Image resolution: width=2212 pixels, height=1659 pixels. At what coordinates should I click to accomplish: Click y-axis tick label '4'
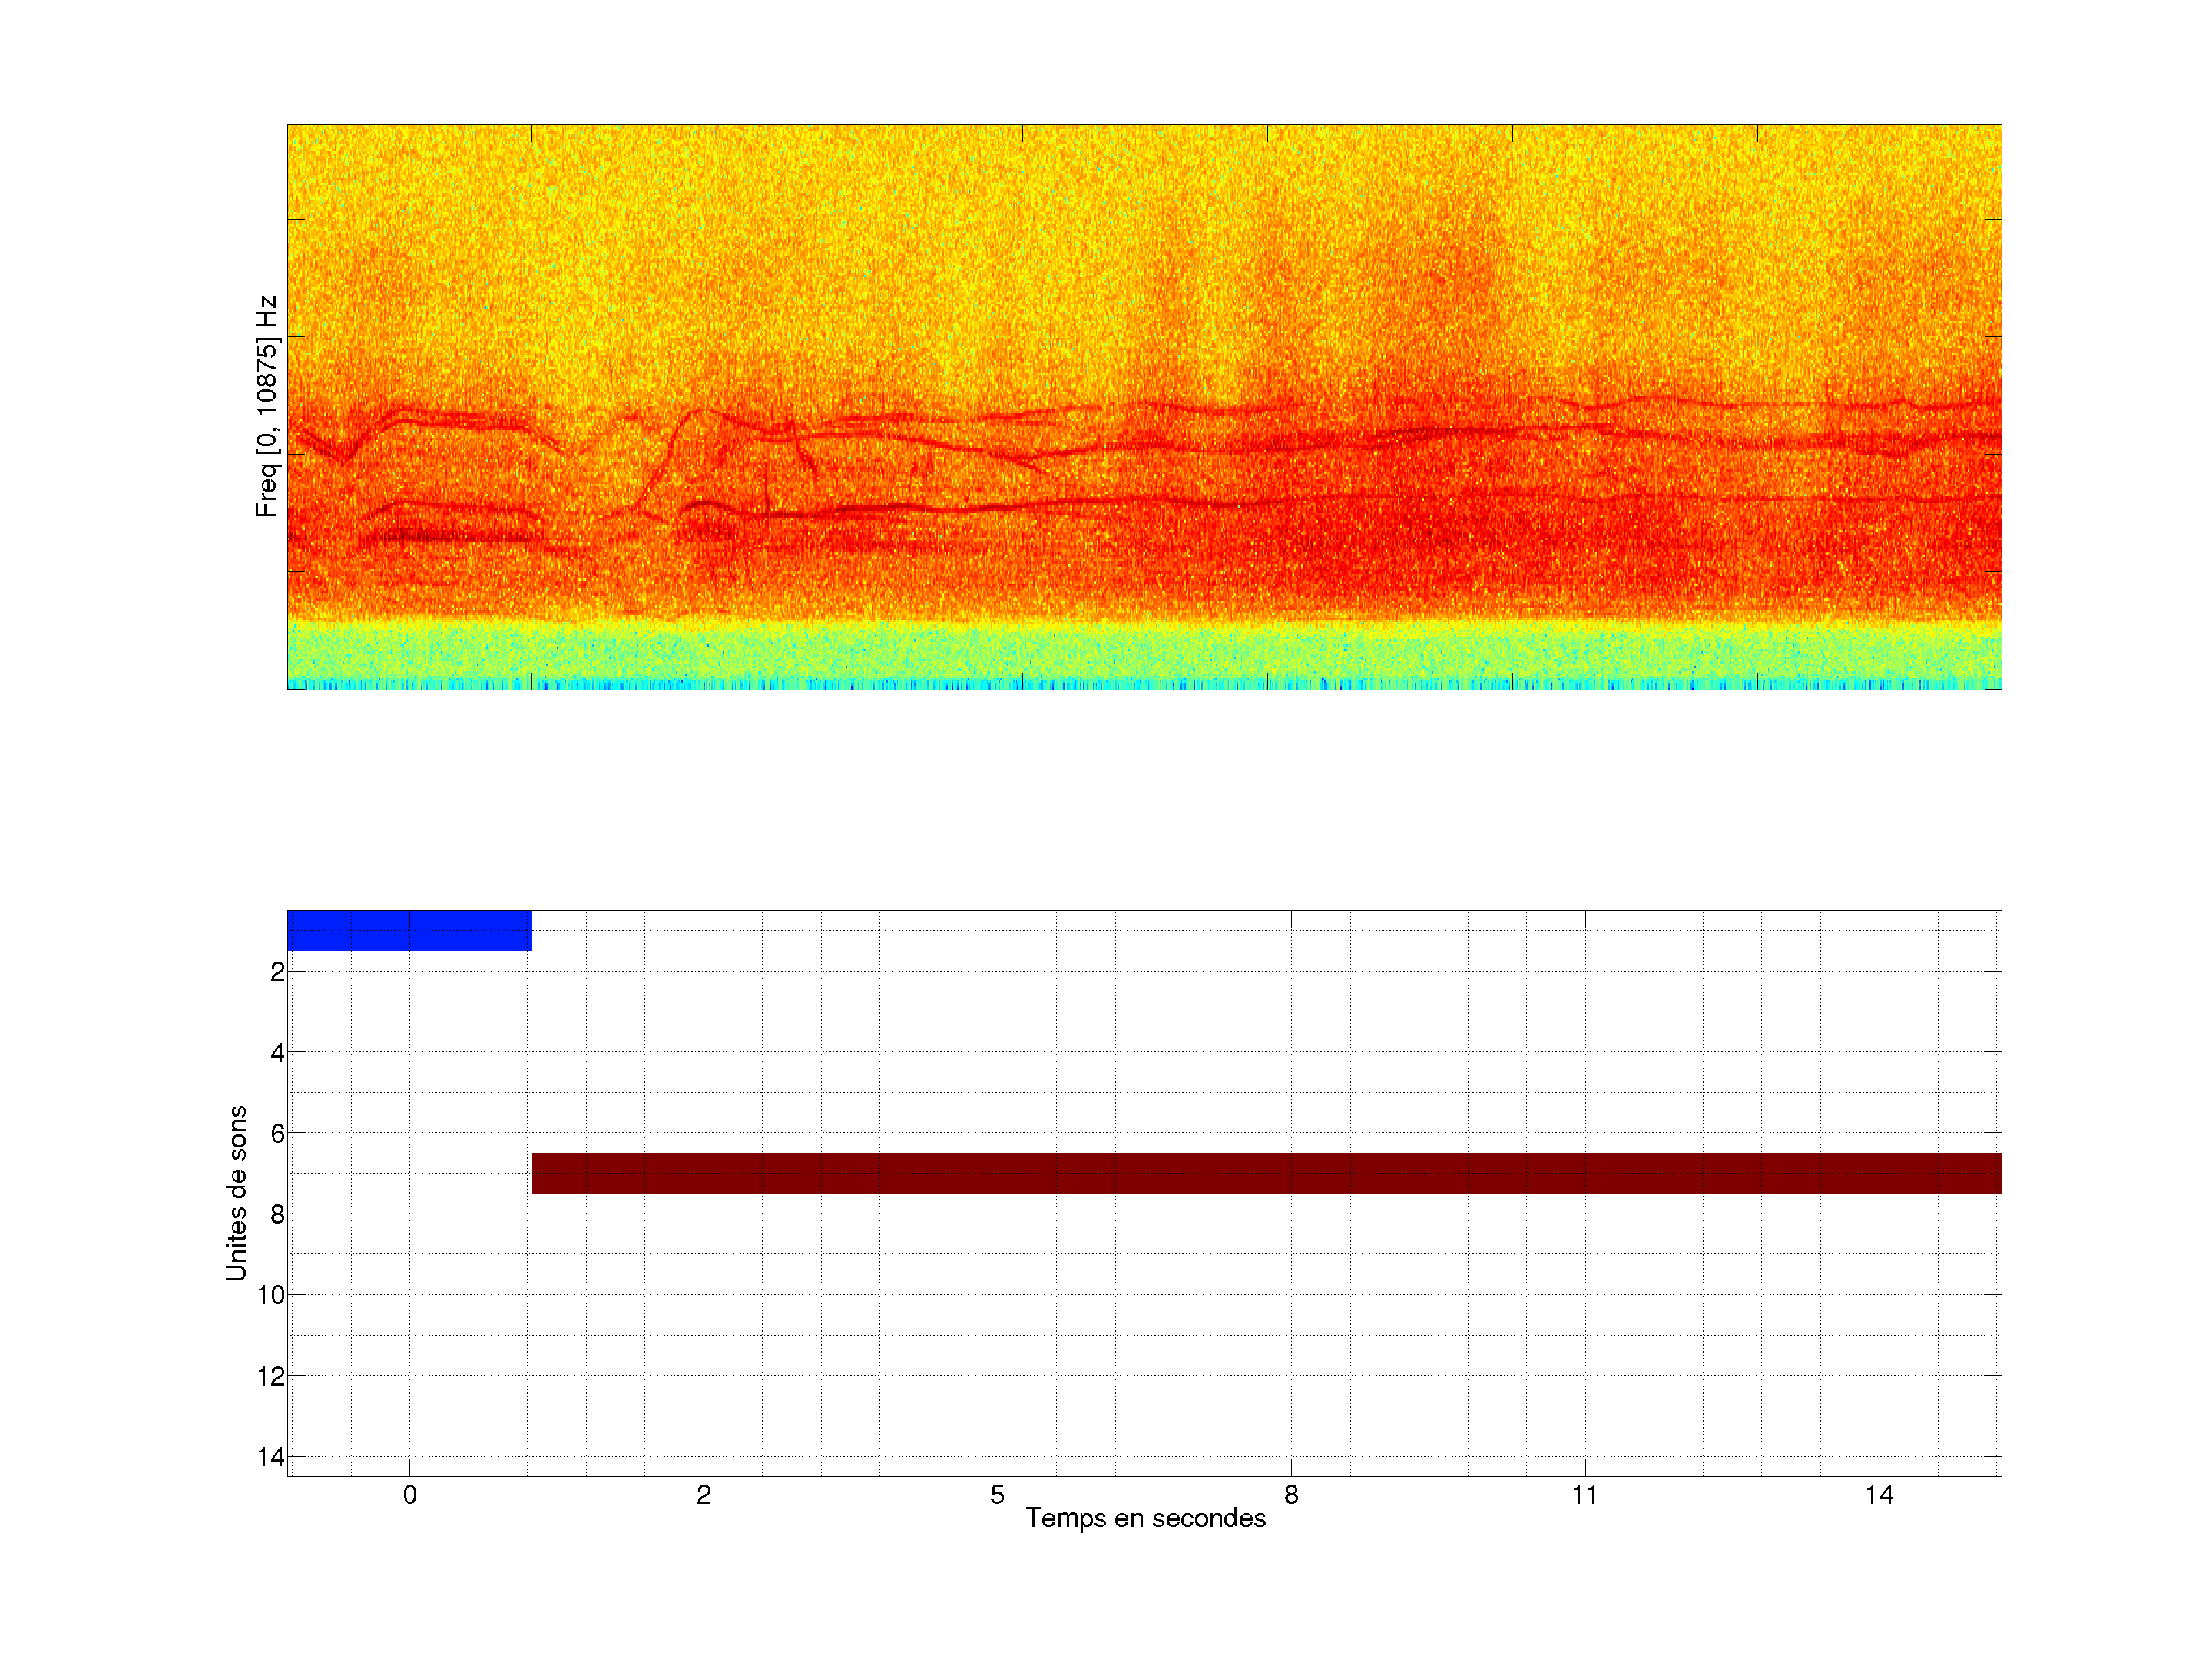click(x=277, y=1053)
